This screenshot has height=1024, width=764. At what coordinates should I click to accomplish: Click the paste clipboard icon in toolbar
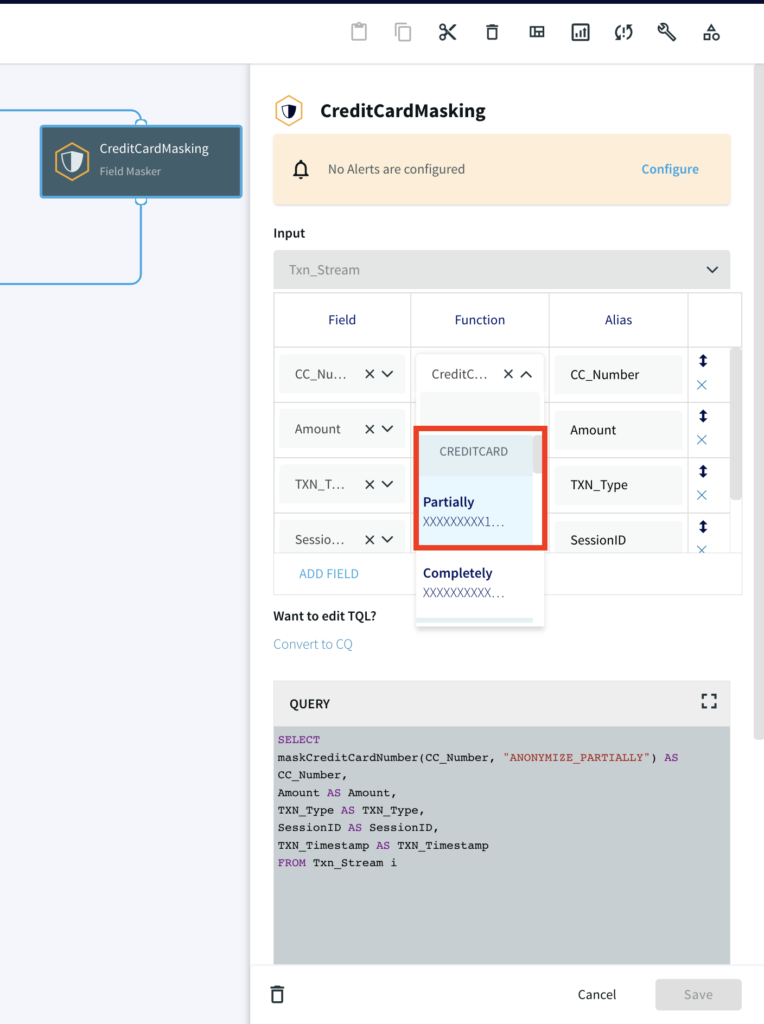(x=359, y=32)
